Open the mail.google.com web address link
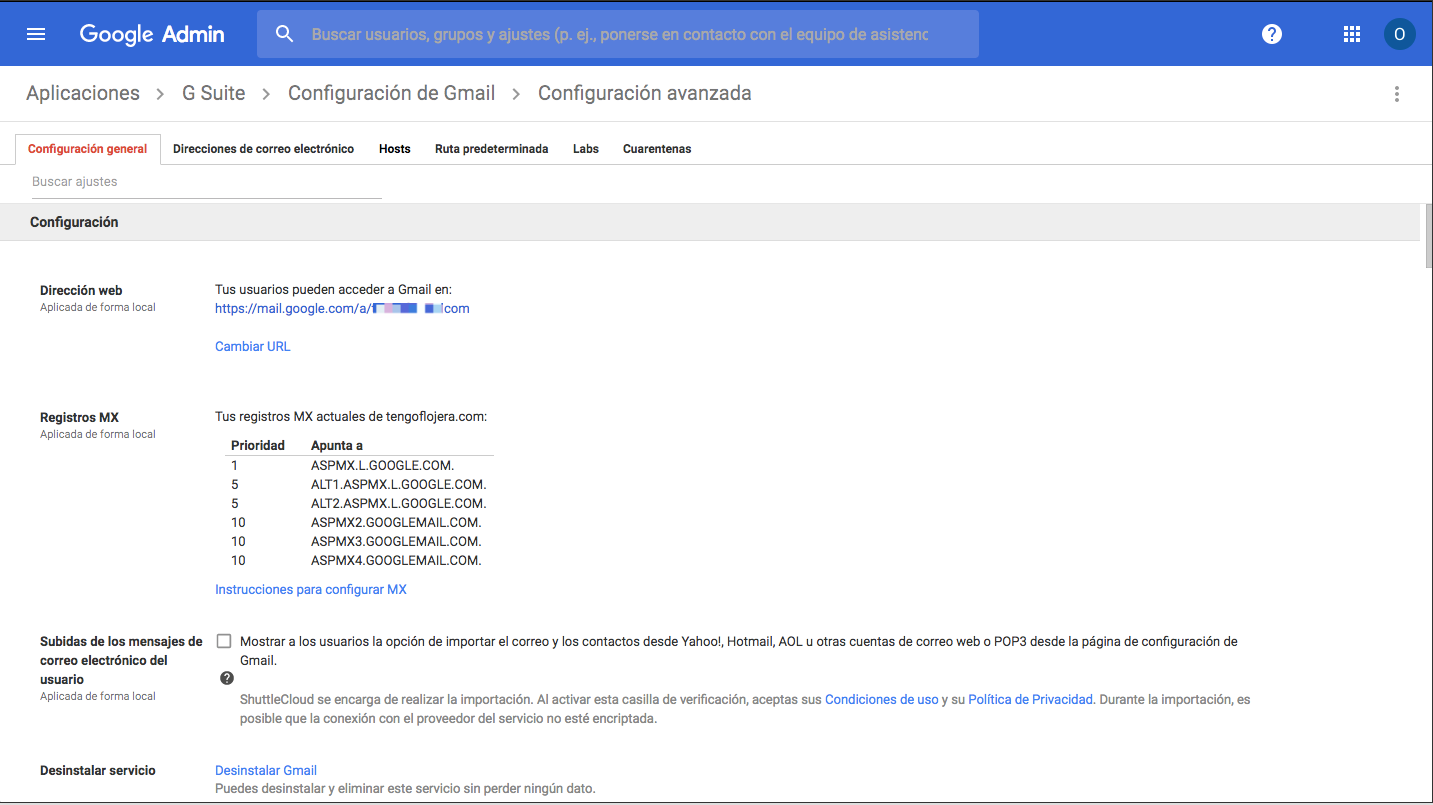This screenshot has width=1433, height=805. coord(342,309)
